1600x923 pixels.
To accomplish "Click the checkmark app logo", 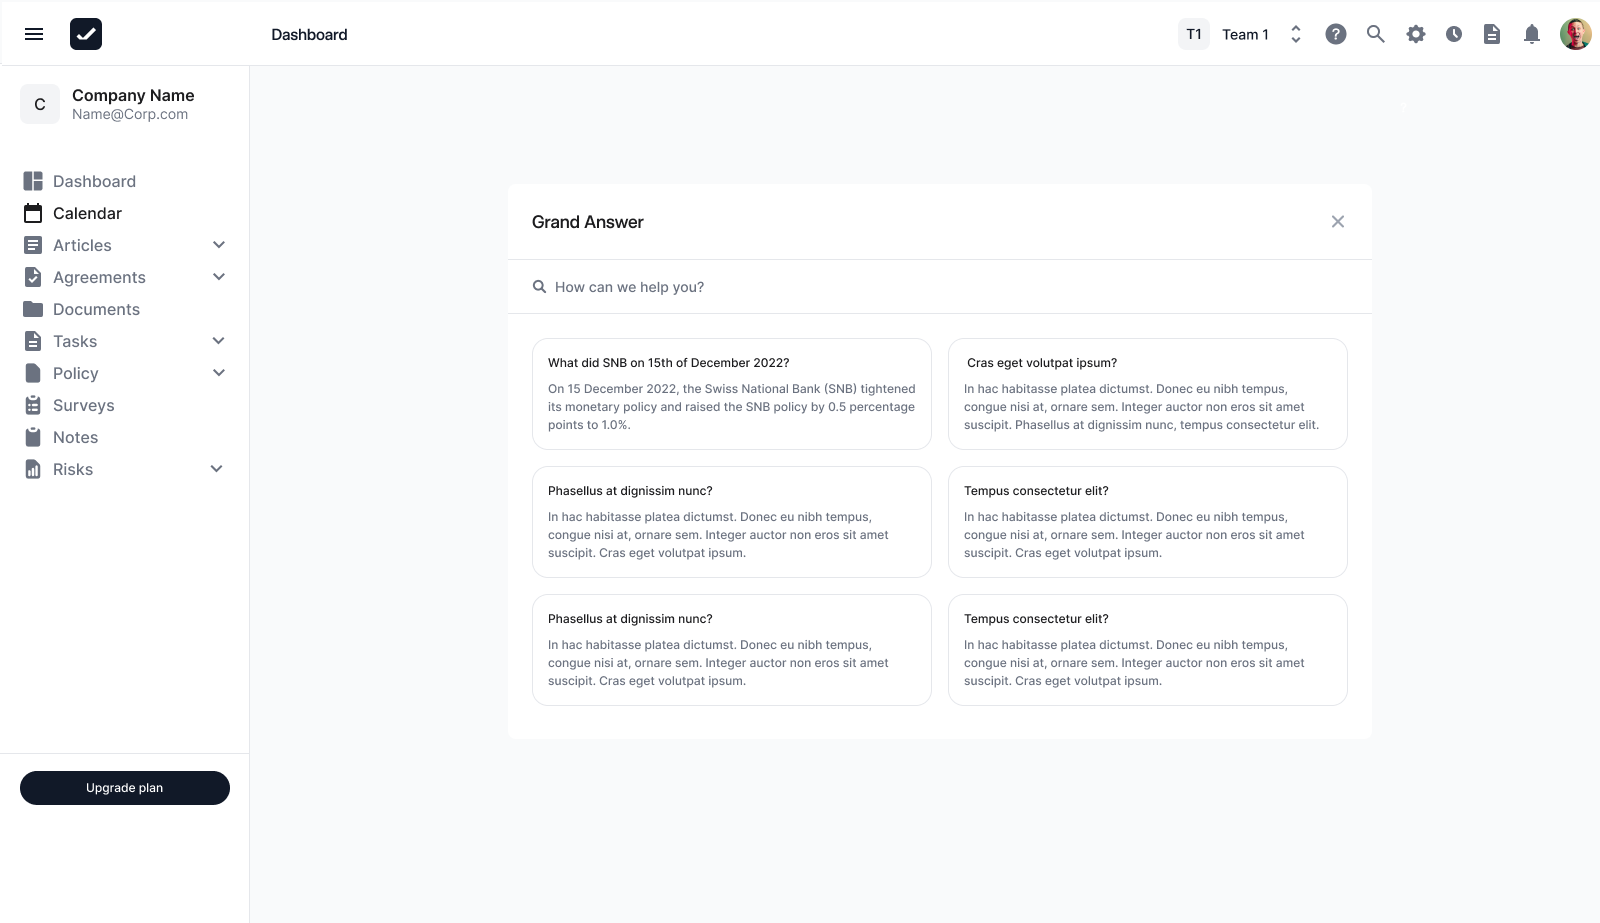I will (x=86, y=34).
